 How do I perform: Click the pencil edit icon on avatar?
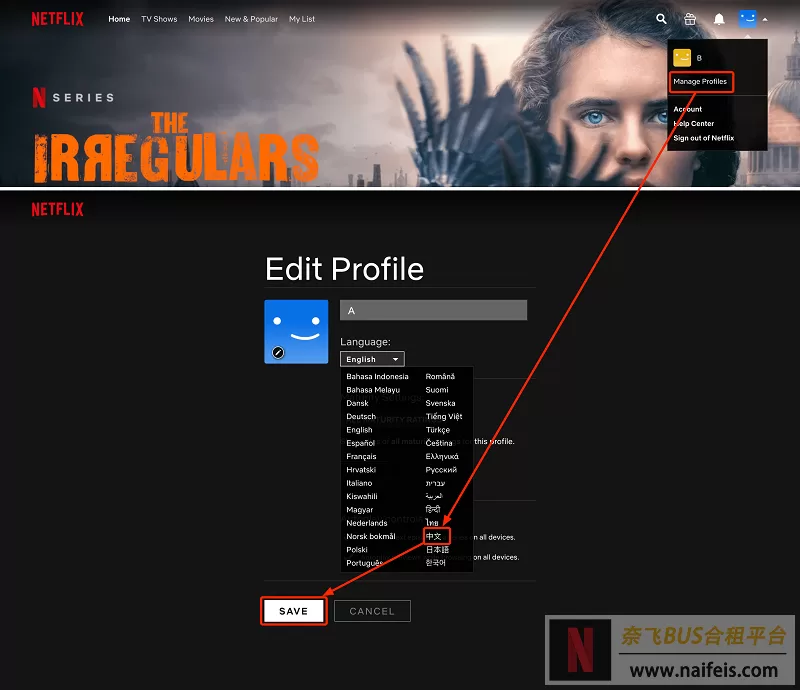pyautogui.click(x=278, y=352)
